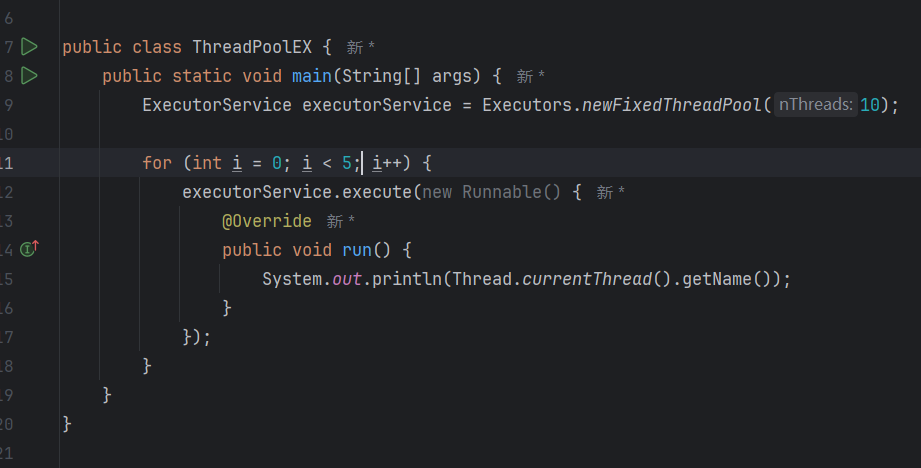Click the author hint next to main method
Screen dimensions: 921x468
pos(530,76)
